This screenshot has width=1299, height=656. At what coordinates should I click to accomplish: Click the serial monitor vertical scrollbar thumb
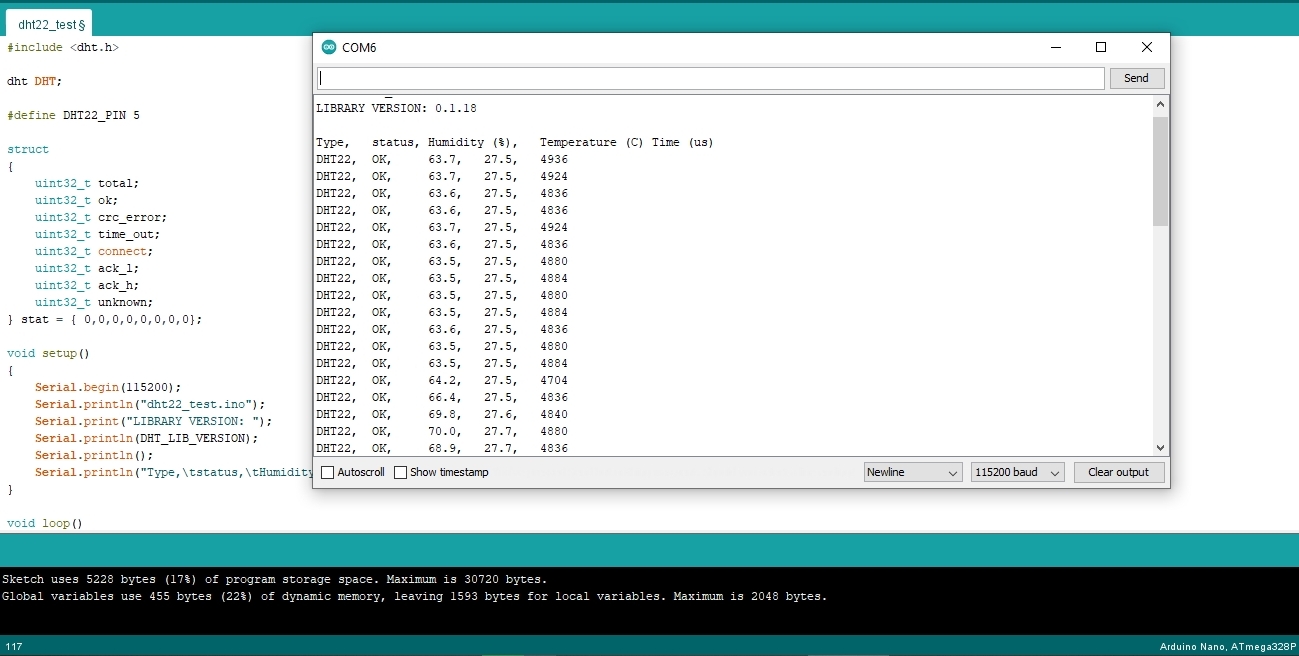click(x=1160, y=170)
